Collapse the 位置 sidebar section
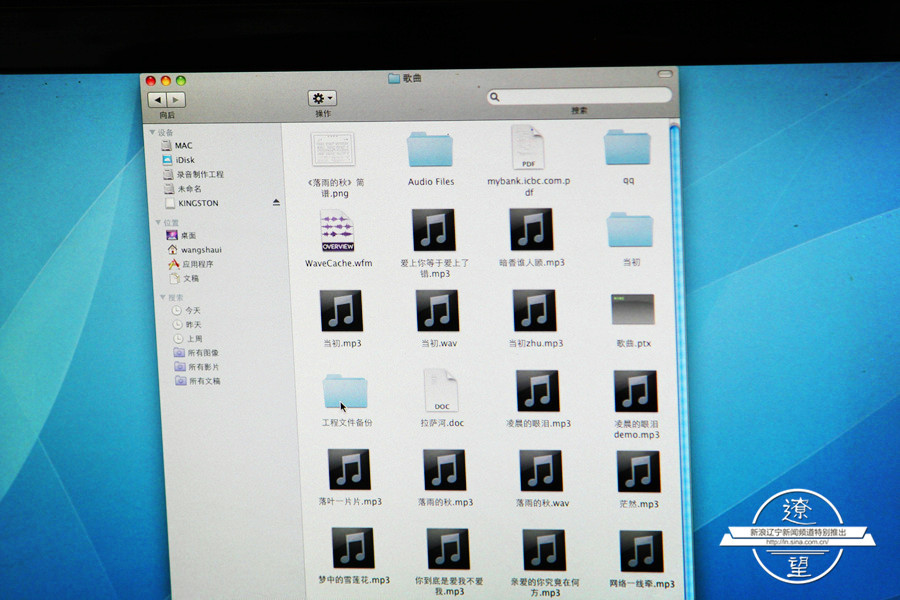 coord(158,222)
